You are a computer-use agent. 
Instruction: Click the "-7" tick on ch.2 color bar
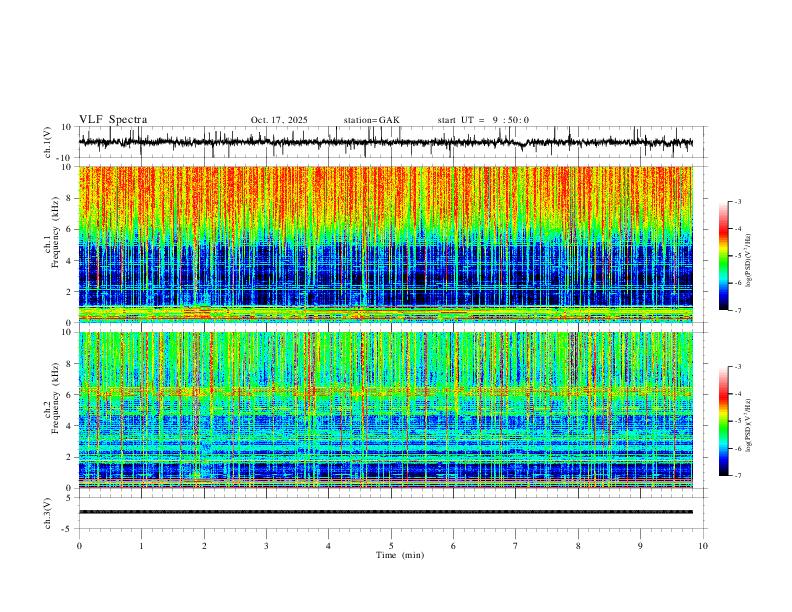coord(737,475)
